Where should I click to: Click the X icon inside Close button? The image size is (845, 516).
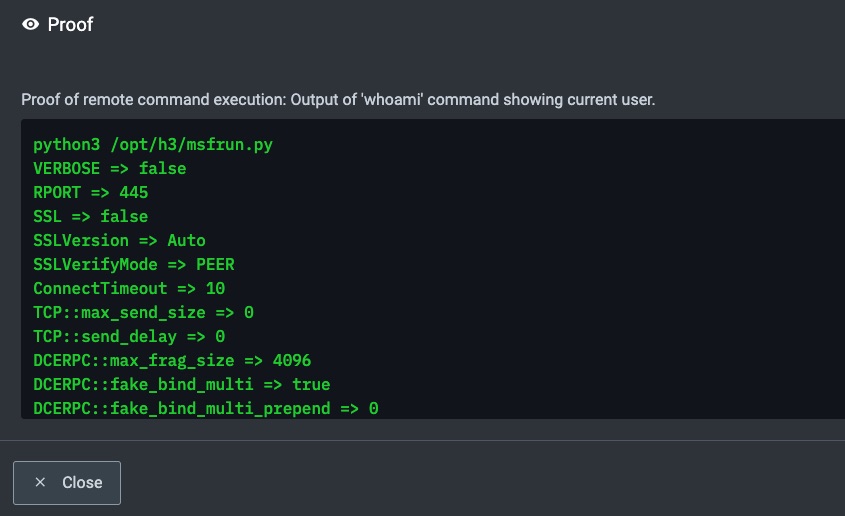pos(40,482)
